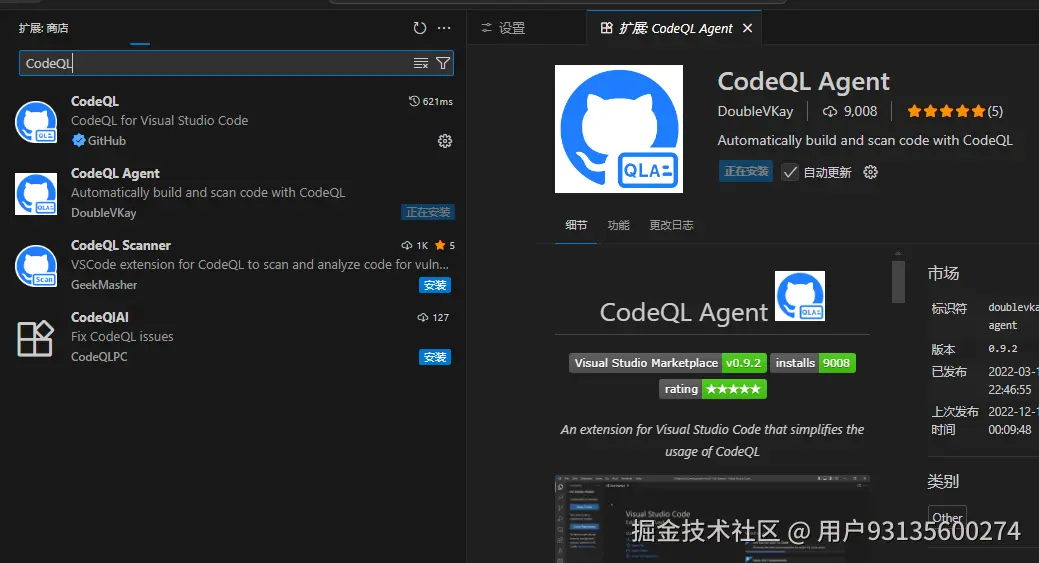Click the CodeQL Scanner extension logo
The height and width of the screenshot is (563, 1039).
click(36, 266)
